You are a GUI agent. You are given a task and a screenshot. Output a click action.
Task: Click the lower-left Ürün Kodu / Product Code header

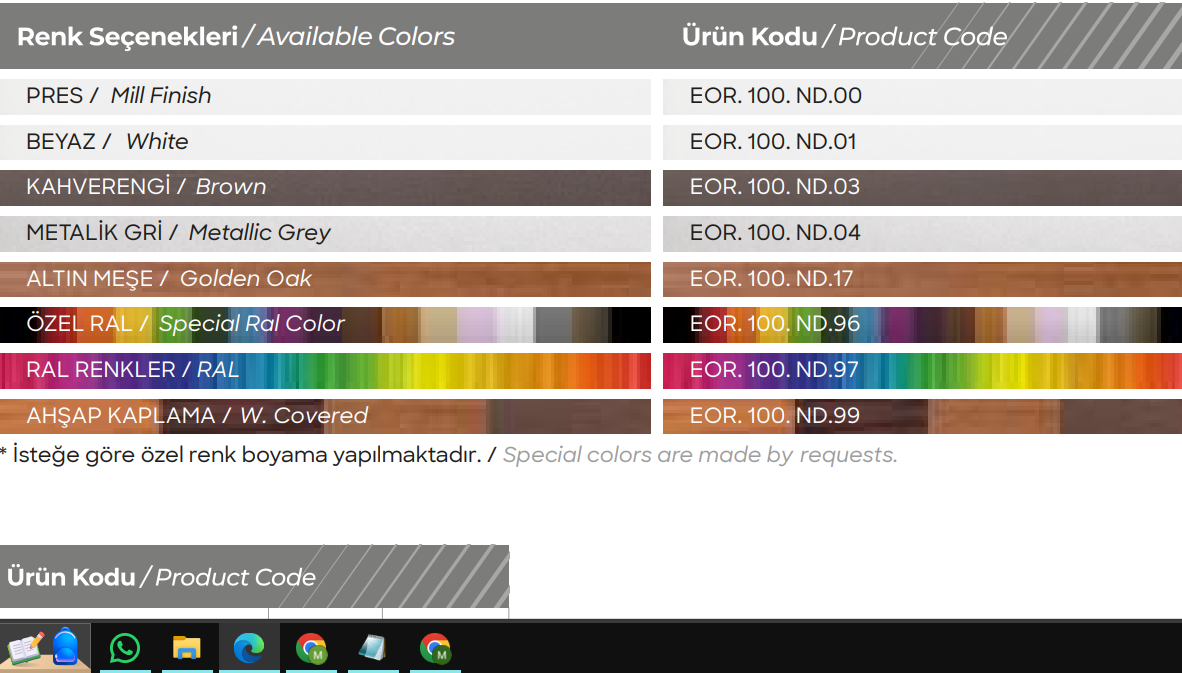pos(161,577)
